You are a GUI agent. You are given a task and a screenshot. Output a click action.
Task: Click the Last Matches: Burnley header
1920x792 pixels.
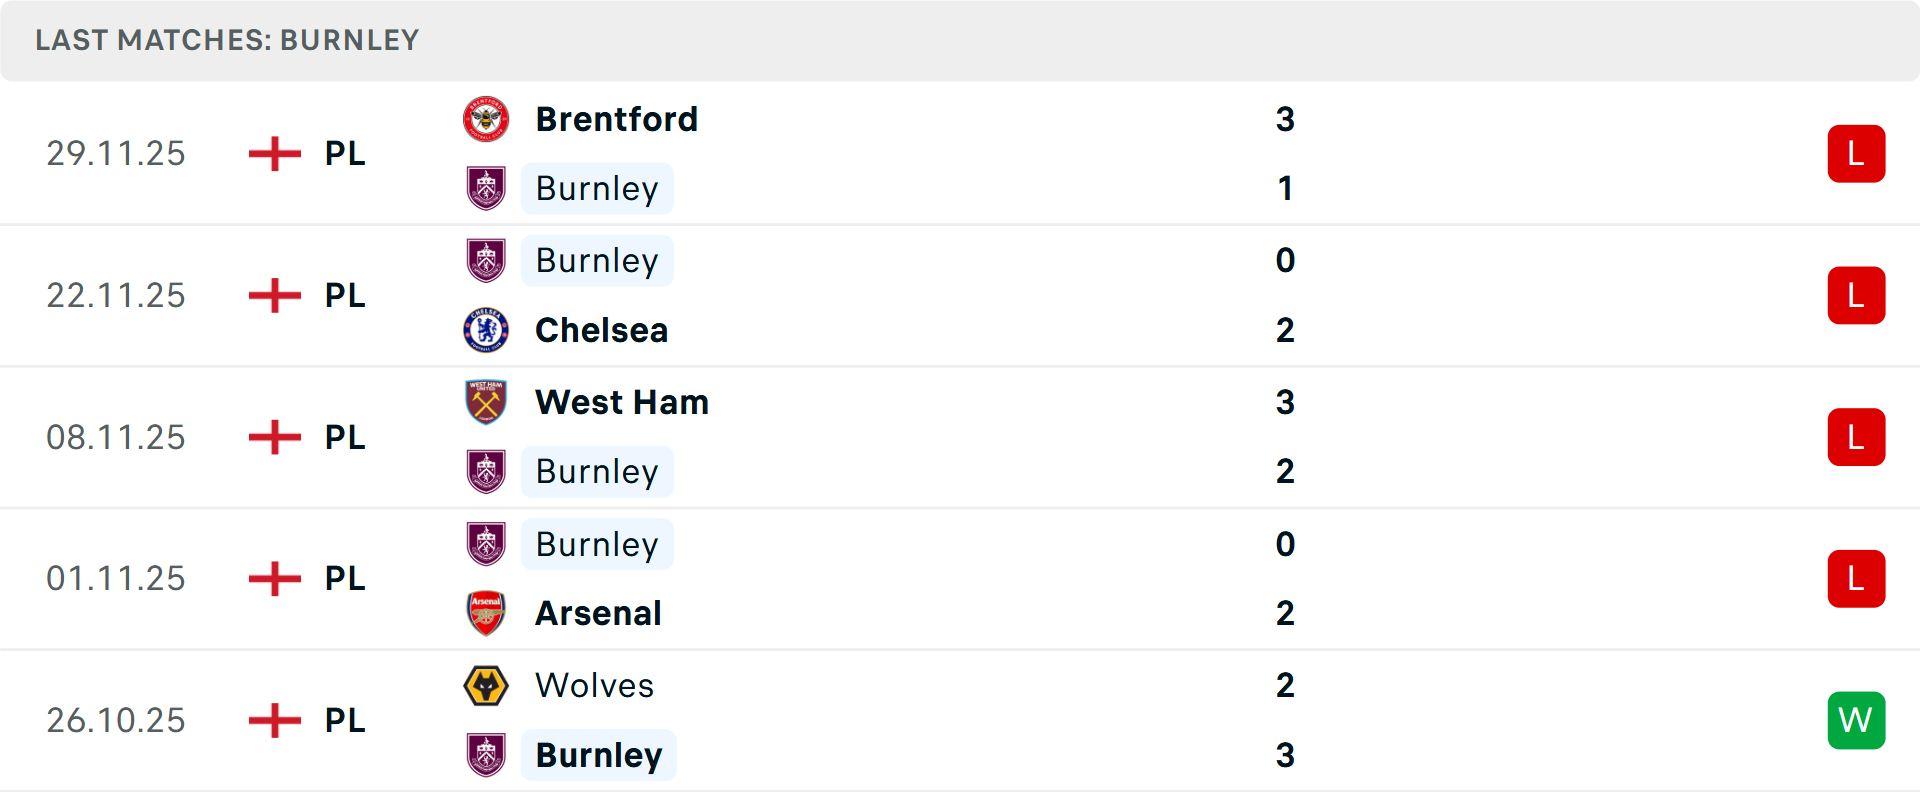(x=227, y=40)
